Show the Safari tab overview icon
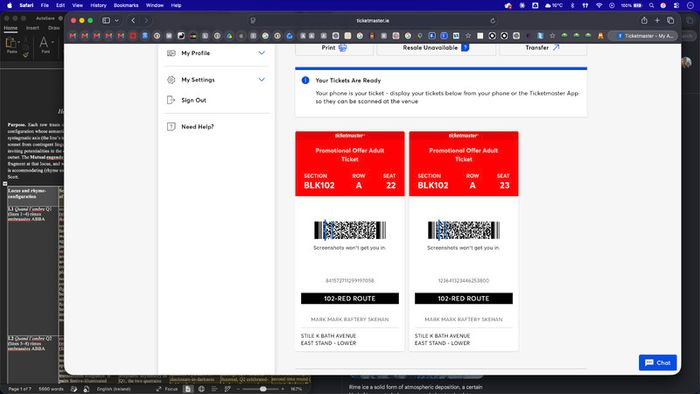 click(671, 21)
